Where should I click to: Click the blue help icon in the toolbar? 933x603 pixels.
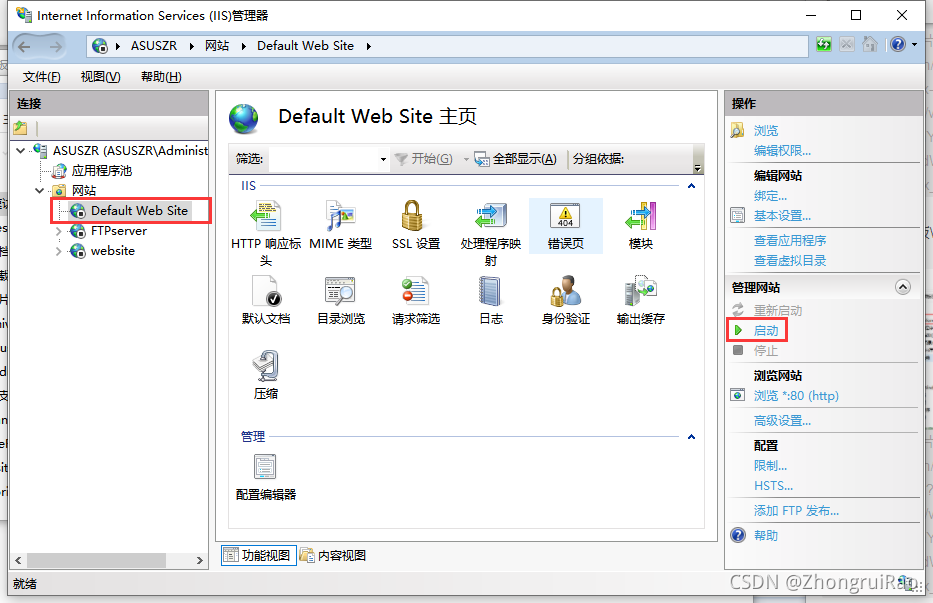click(x=898, y=45)
